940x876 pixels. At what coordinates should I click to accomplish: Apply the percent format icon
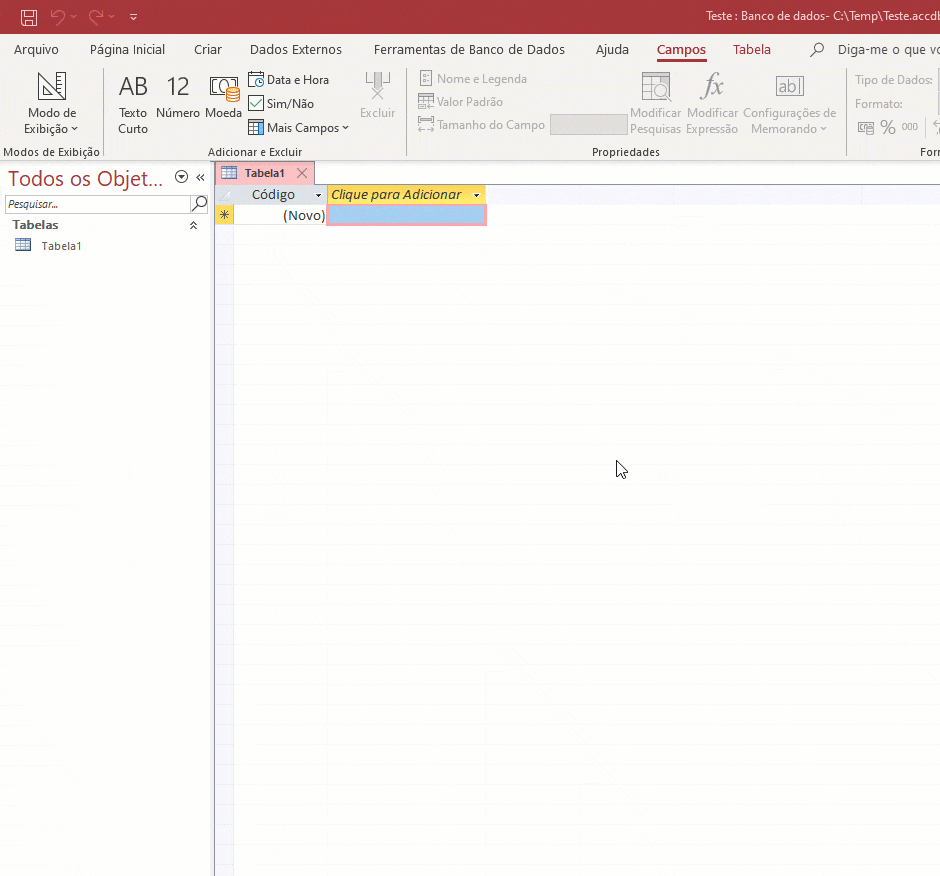point(887,127)
